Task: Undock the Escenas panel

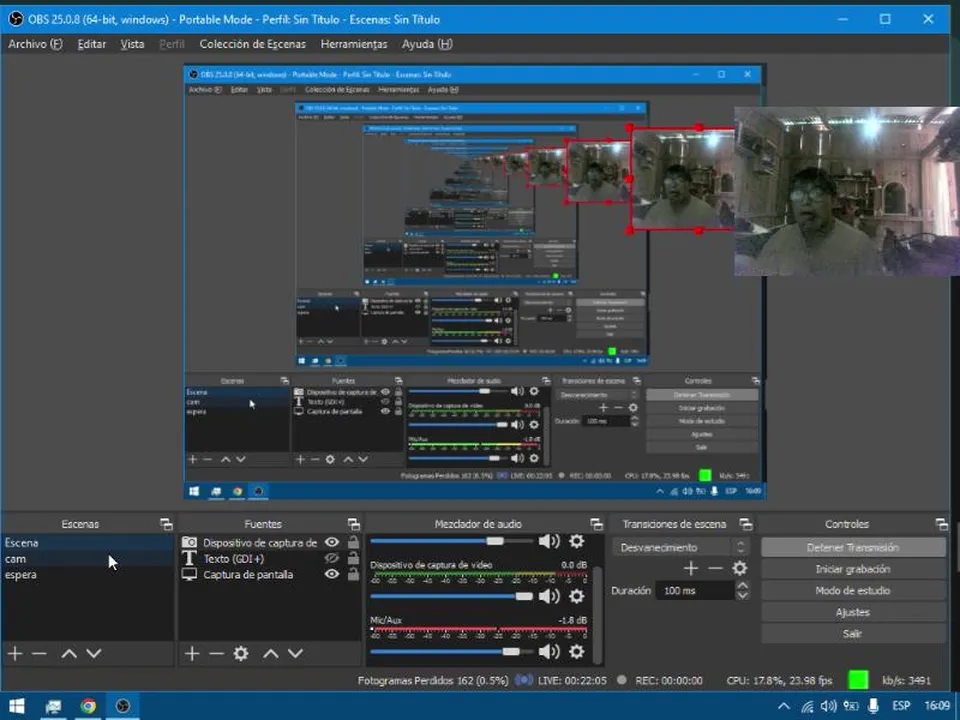Action: pos(166,524)
